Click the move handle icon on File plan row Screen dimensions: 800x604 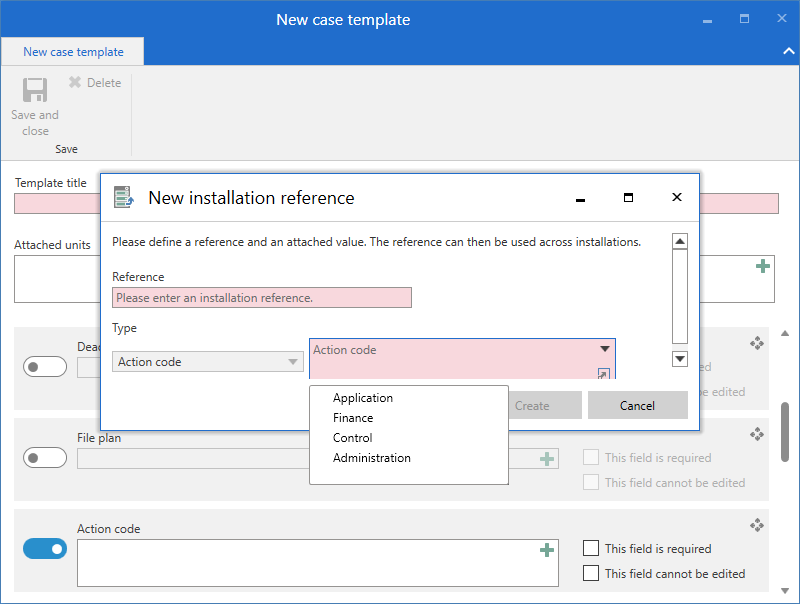(x=757, y=434)
